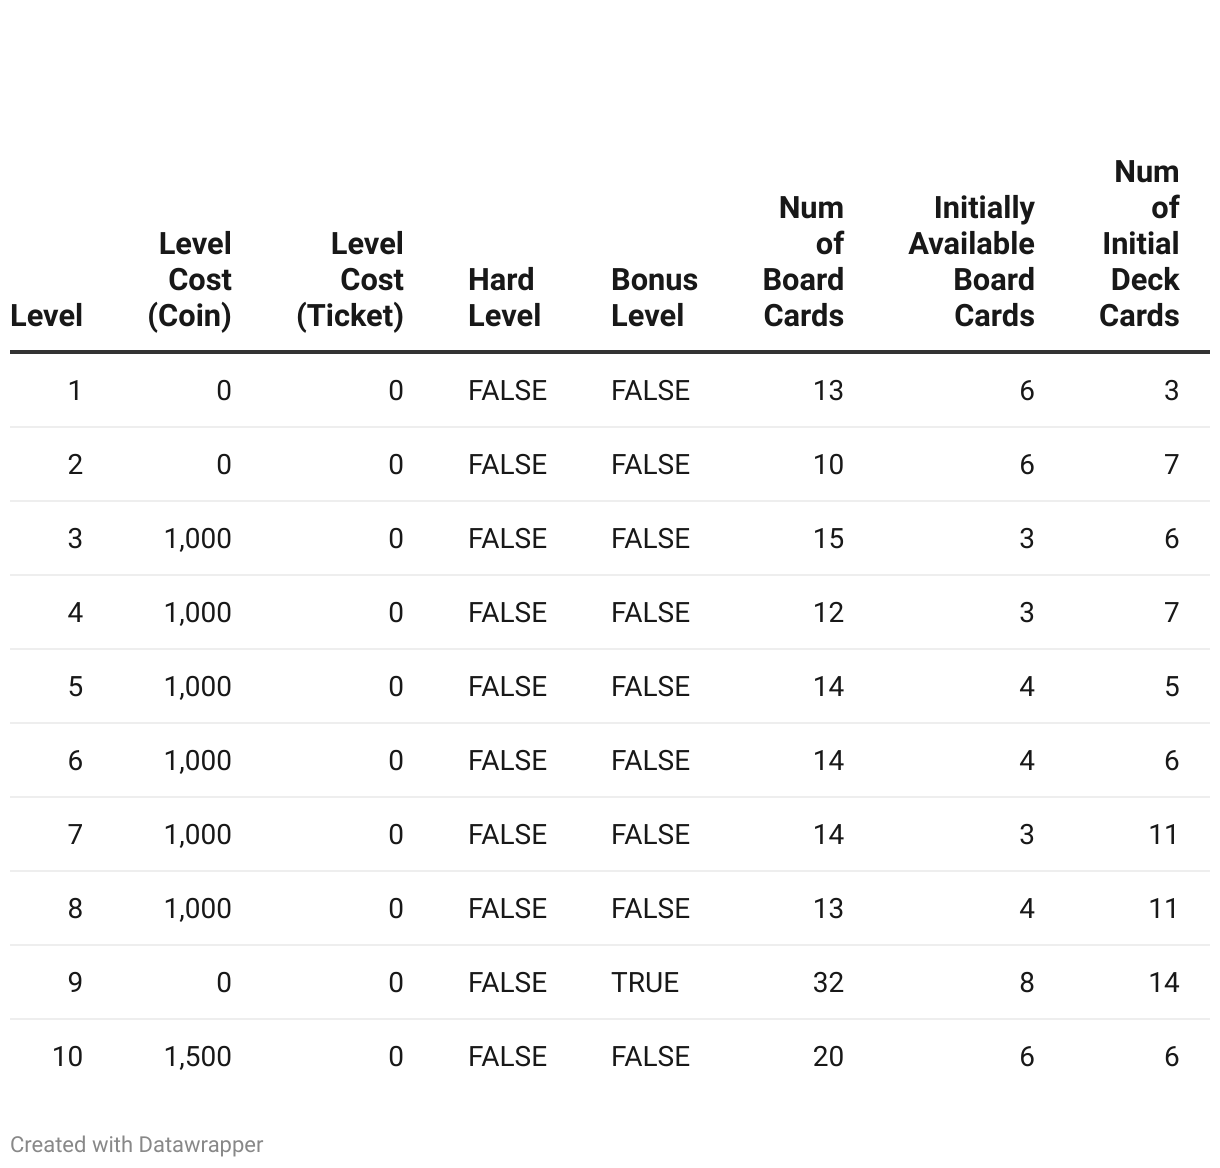Open the 'Created with Datawrapper' link
The height and width of the screenshot is (1168, 1220).
[x=137, y=1144]
